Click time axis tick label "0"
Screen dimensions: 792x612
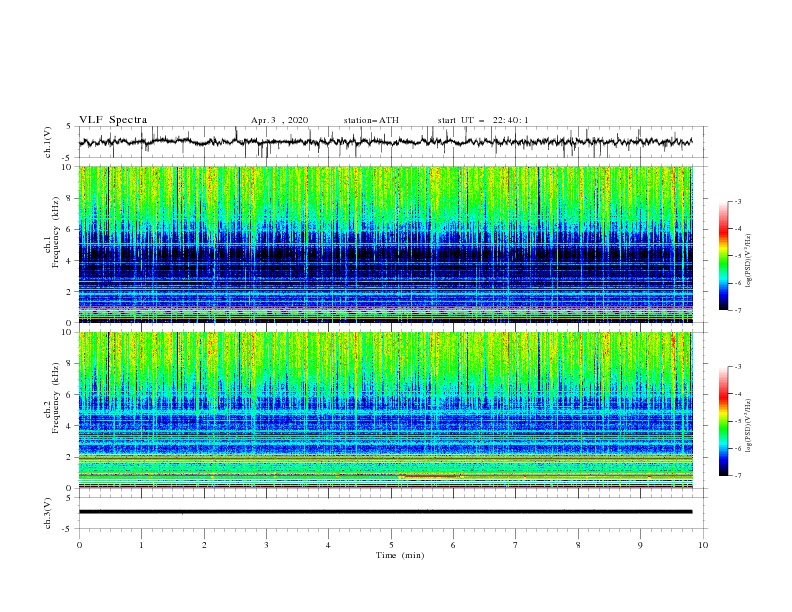tap(79, 545)
